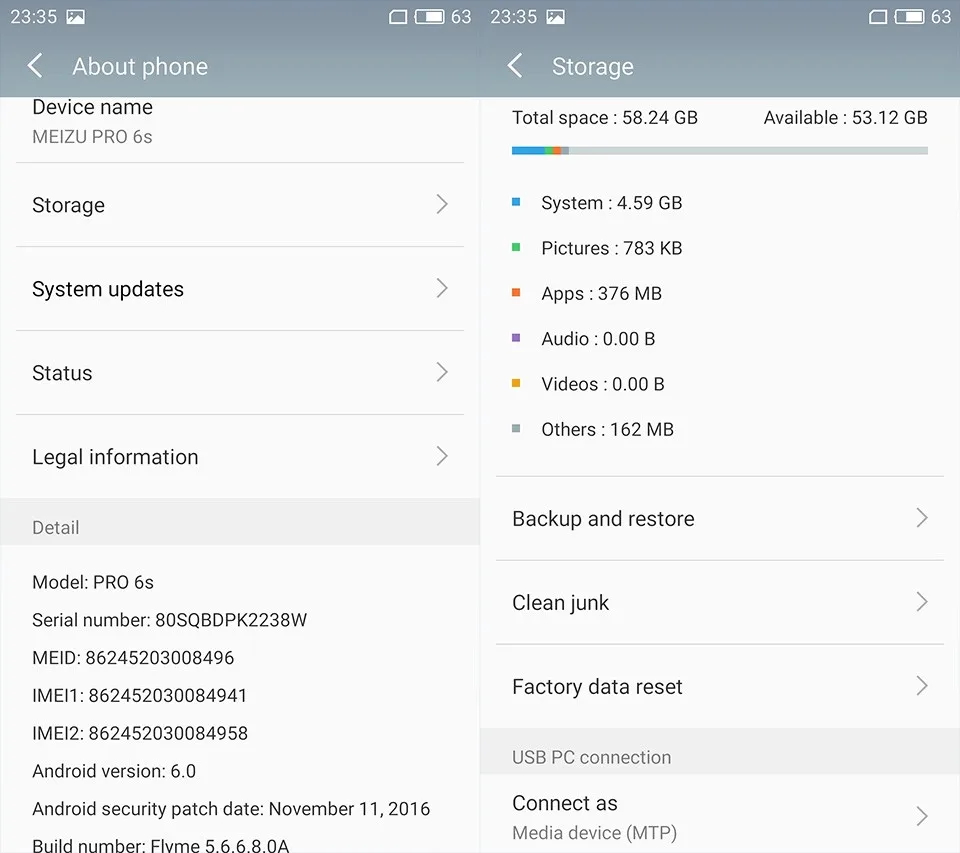
Task: Open Storage menu entry in About phone
Action: 240,205
